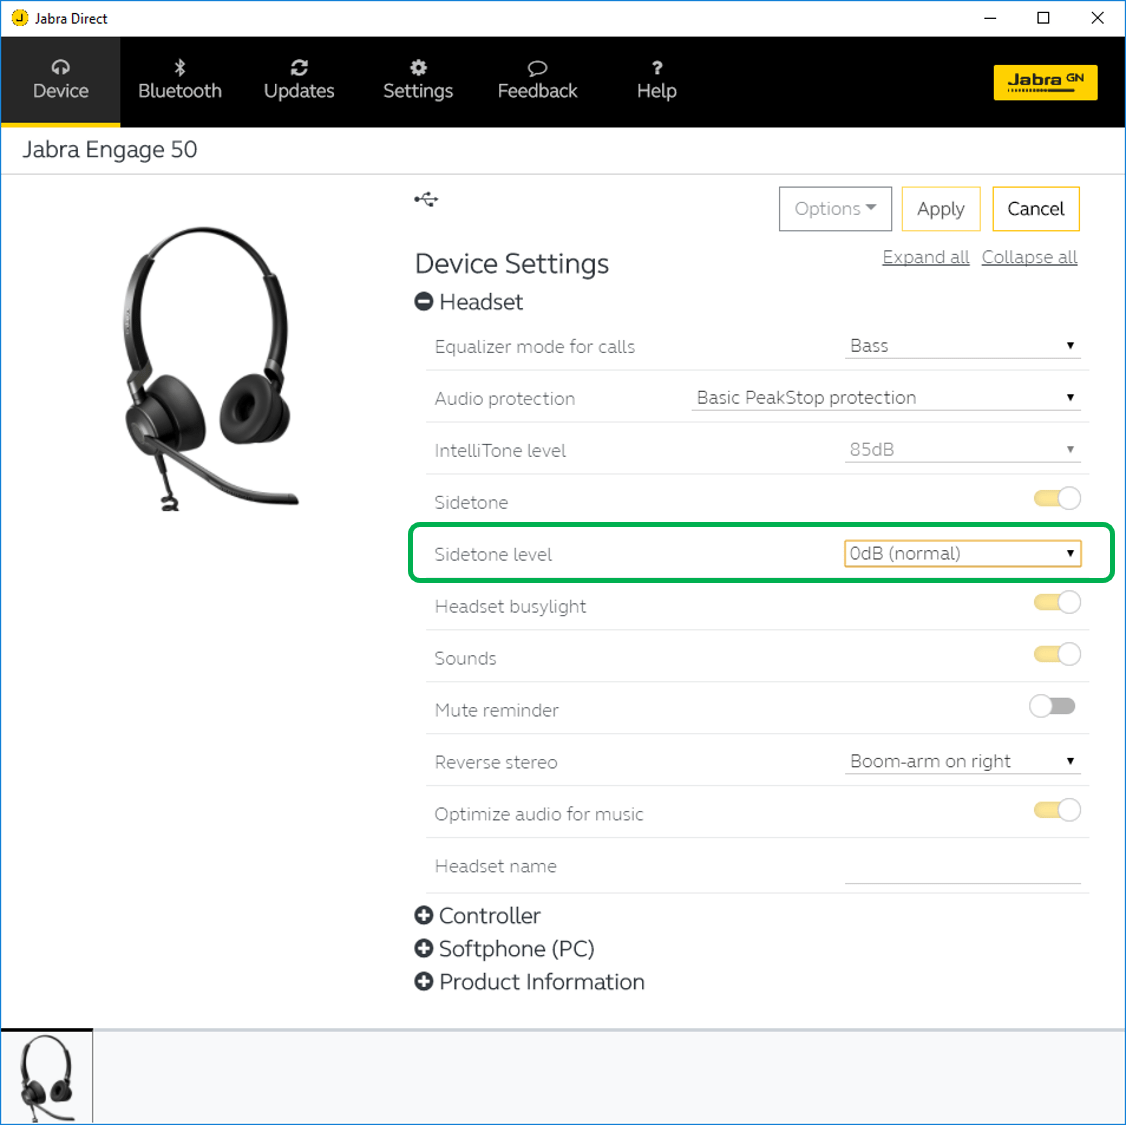The image size is (1126, 1125).
Task: Click the Jabra Engage 50 headset image
Action: point(209,369)
